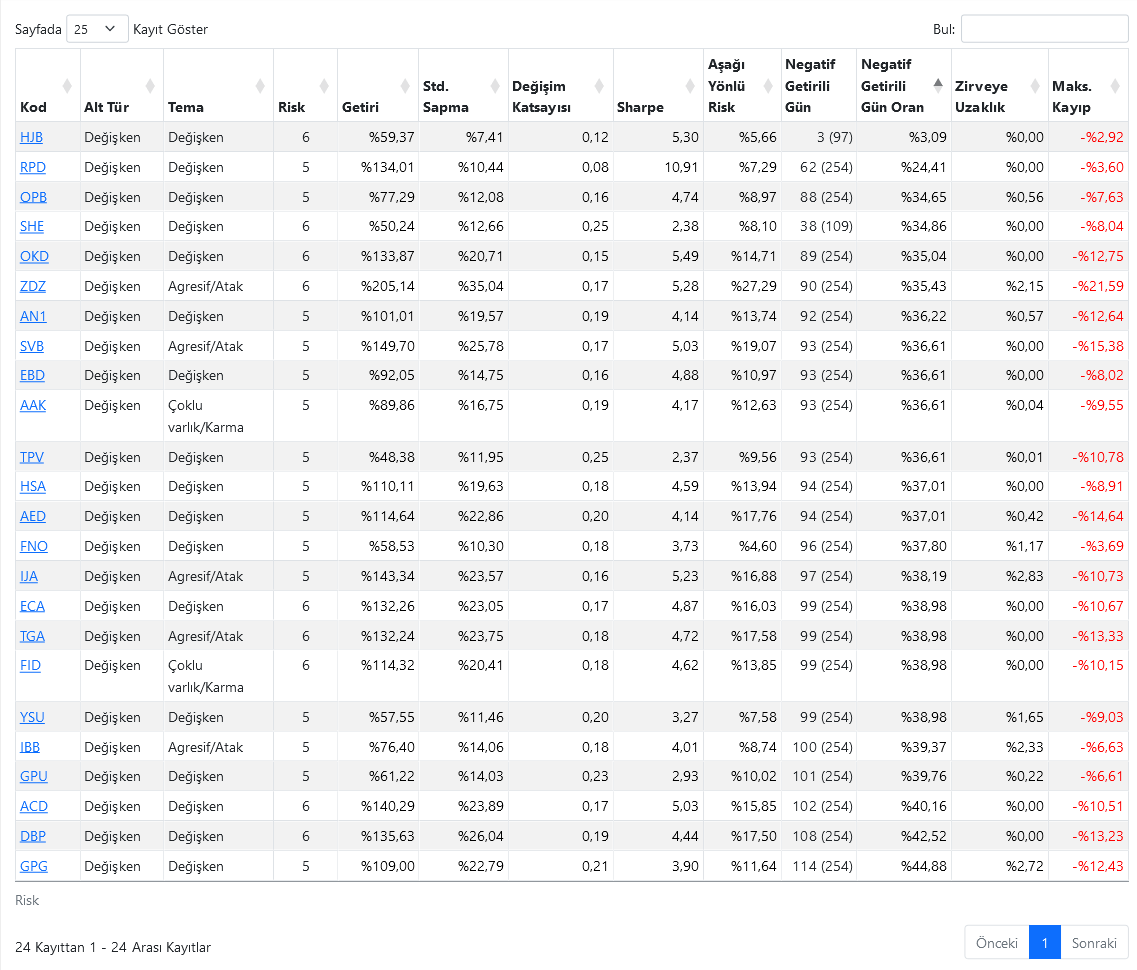
Task: Open the IBB fund link
Action: (30, 747)
